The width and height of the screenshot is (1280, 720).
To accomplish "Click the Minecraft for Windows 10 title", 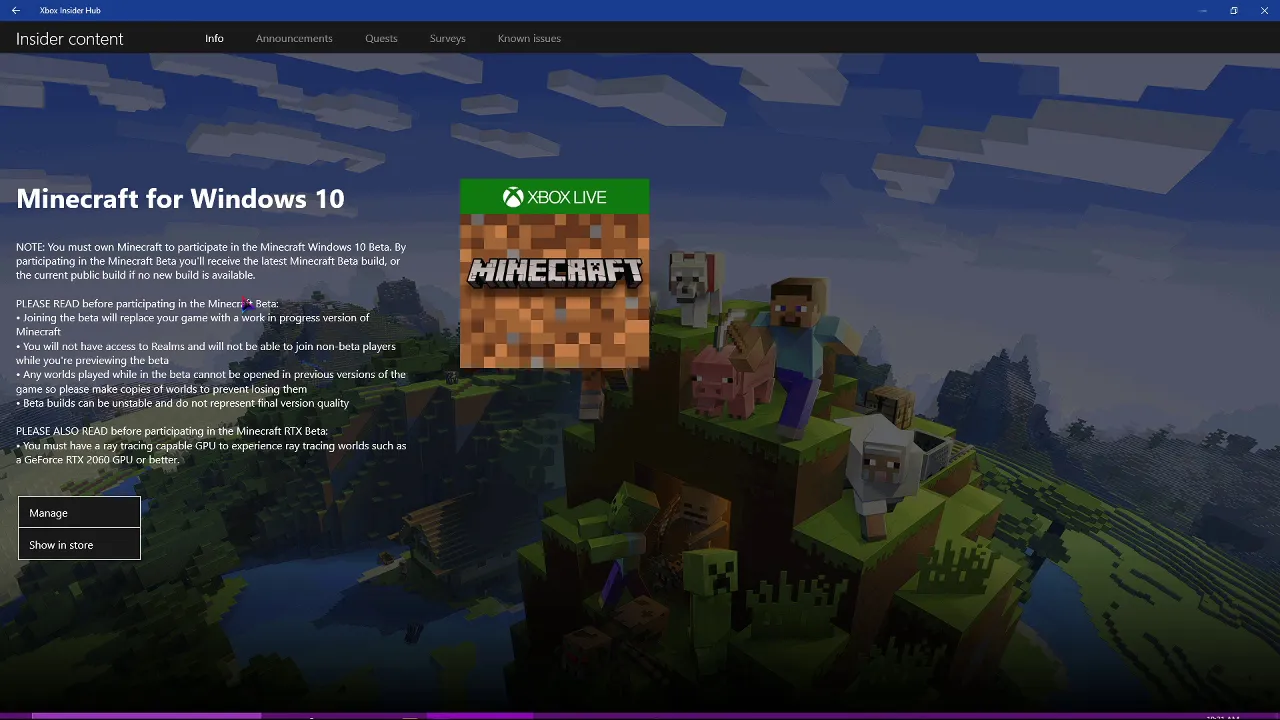I will click(x=180, y=198).
